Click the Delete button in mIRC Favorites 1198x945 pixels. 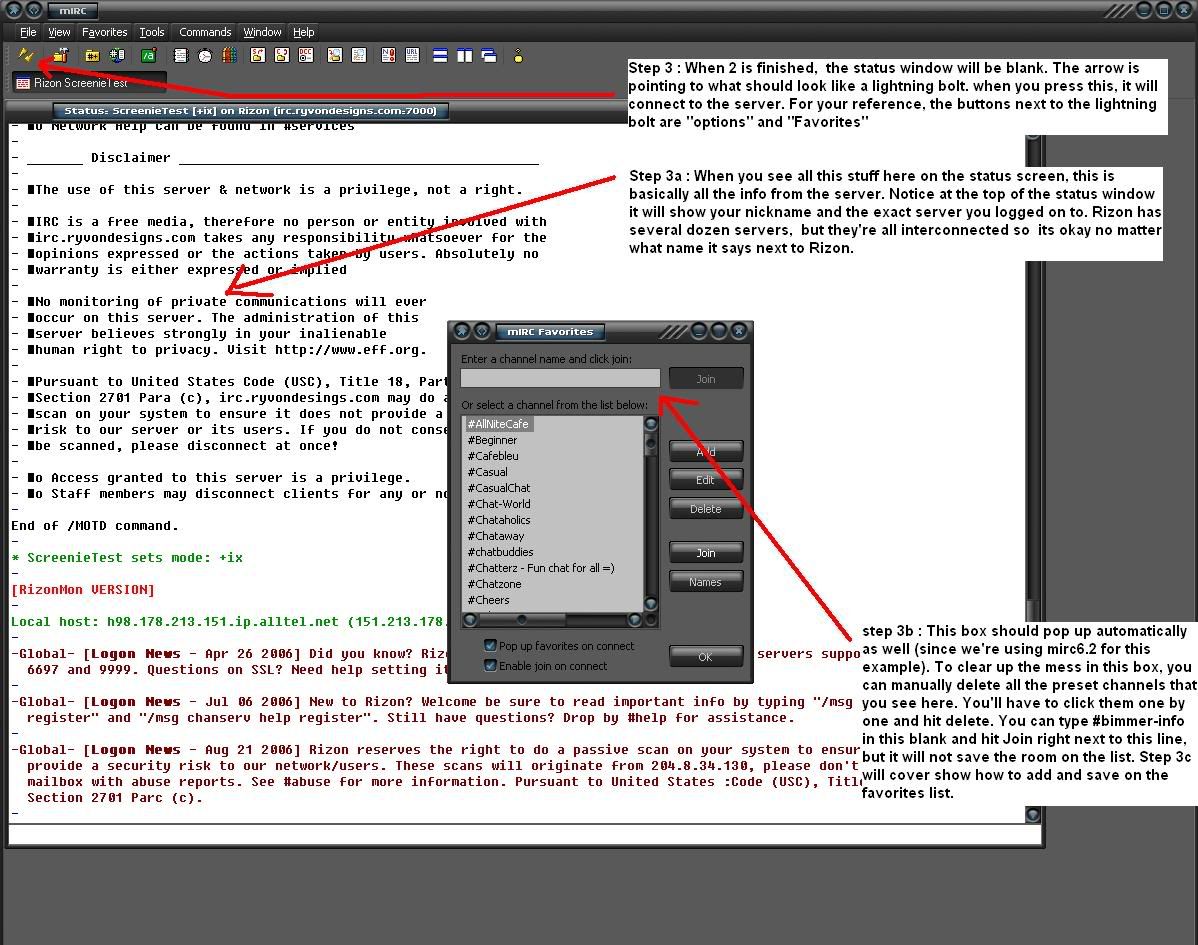tap(706, 509)
